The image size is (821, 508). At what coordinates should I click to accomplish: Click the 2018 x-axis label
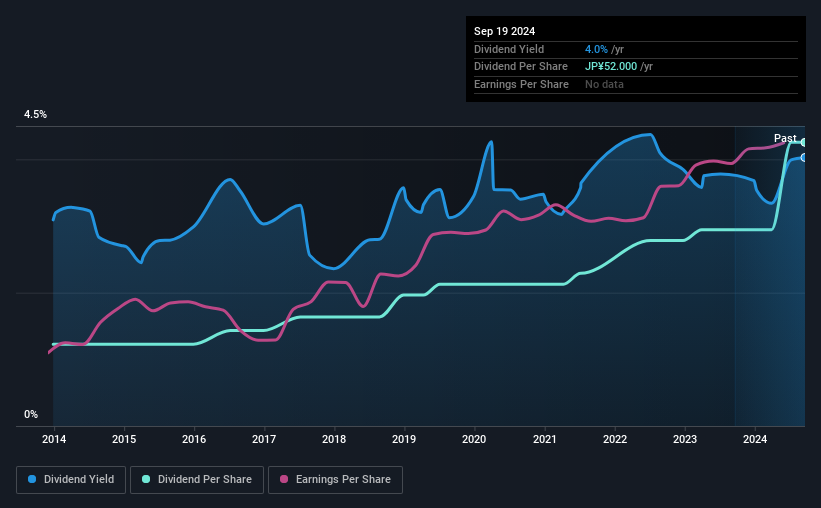point(334,439)
